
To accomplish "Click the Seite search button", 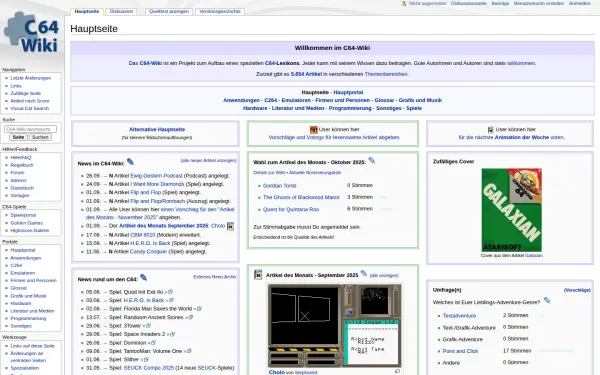I will (18, 137).
